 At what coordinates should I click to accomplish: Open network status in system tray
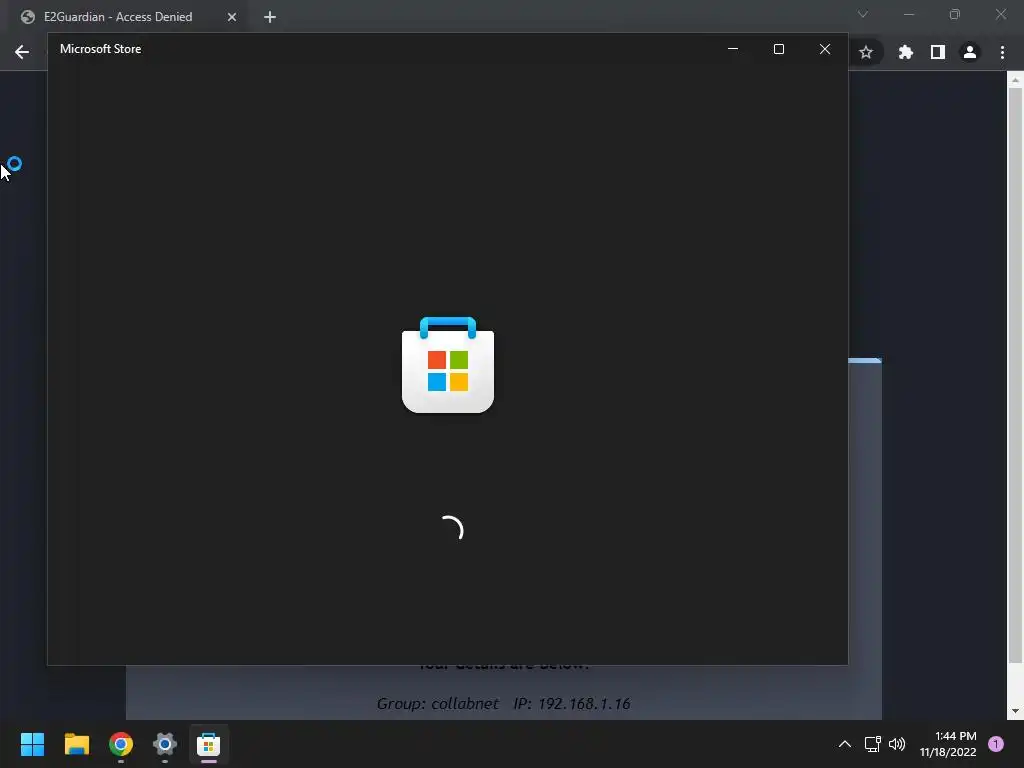pos(872,744)
